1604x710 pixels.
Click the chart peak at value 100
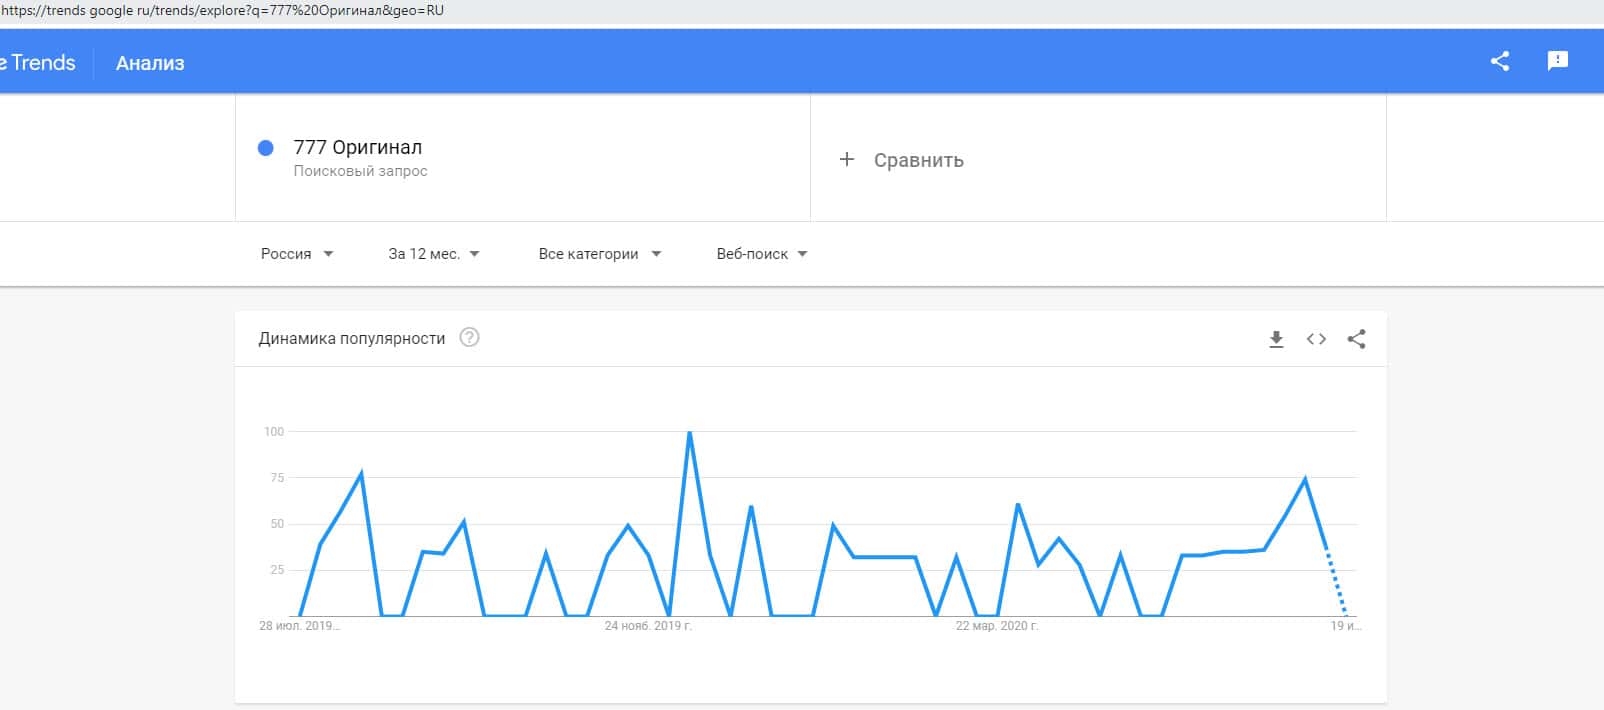tap(689, 433)
